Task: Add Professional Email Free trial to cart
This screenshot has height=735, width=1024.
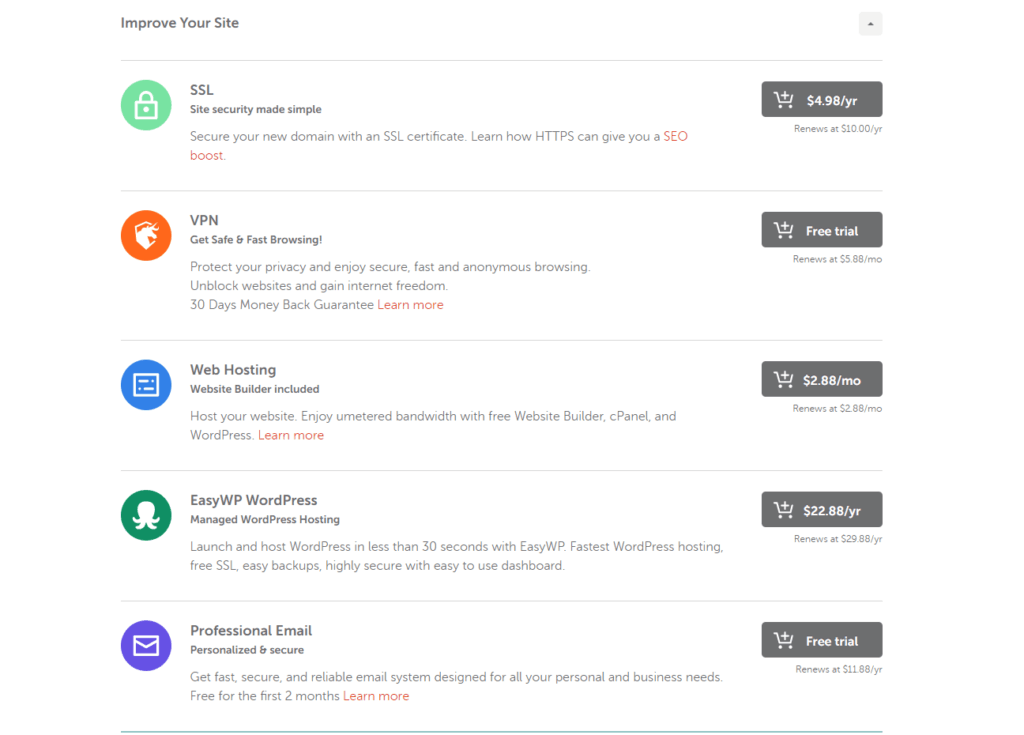Action: tap(821, 640)
